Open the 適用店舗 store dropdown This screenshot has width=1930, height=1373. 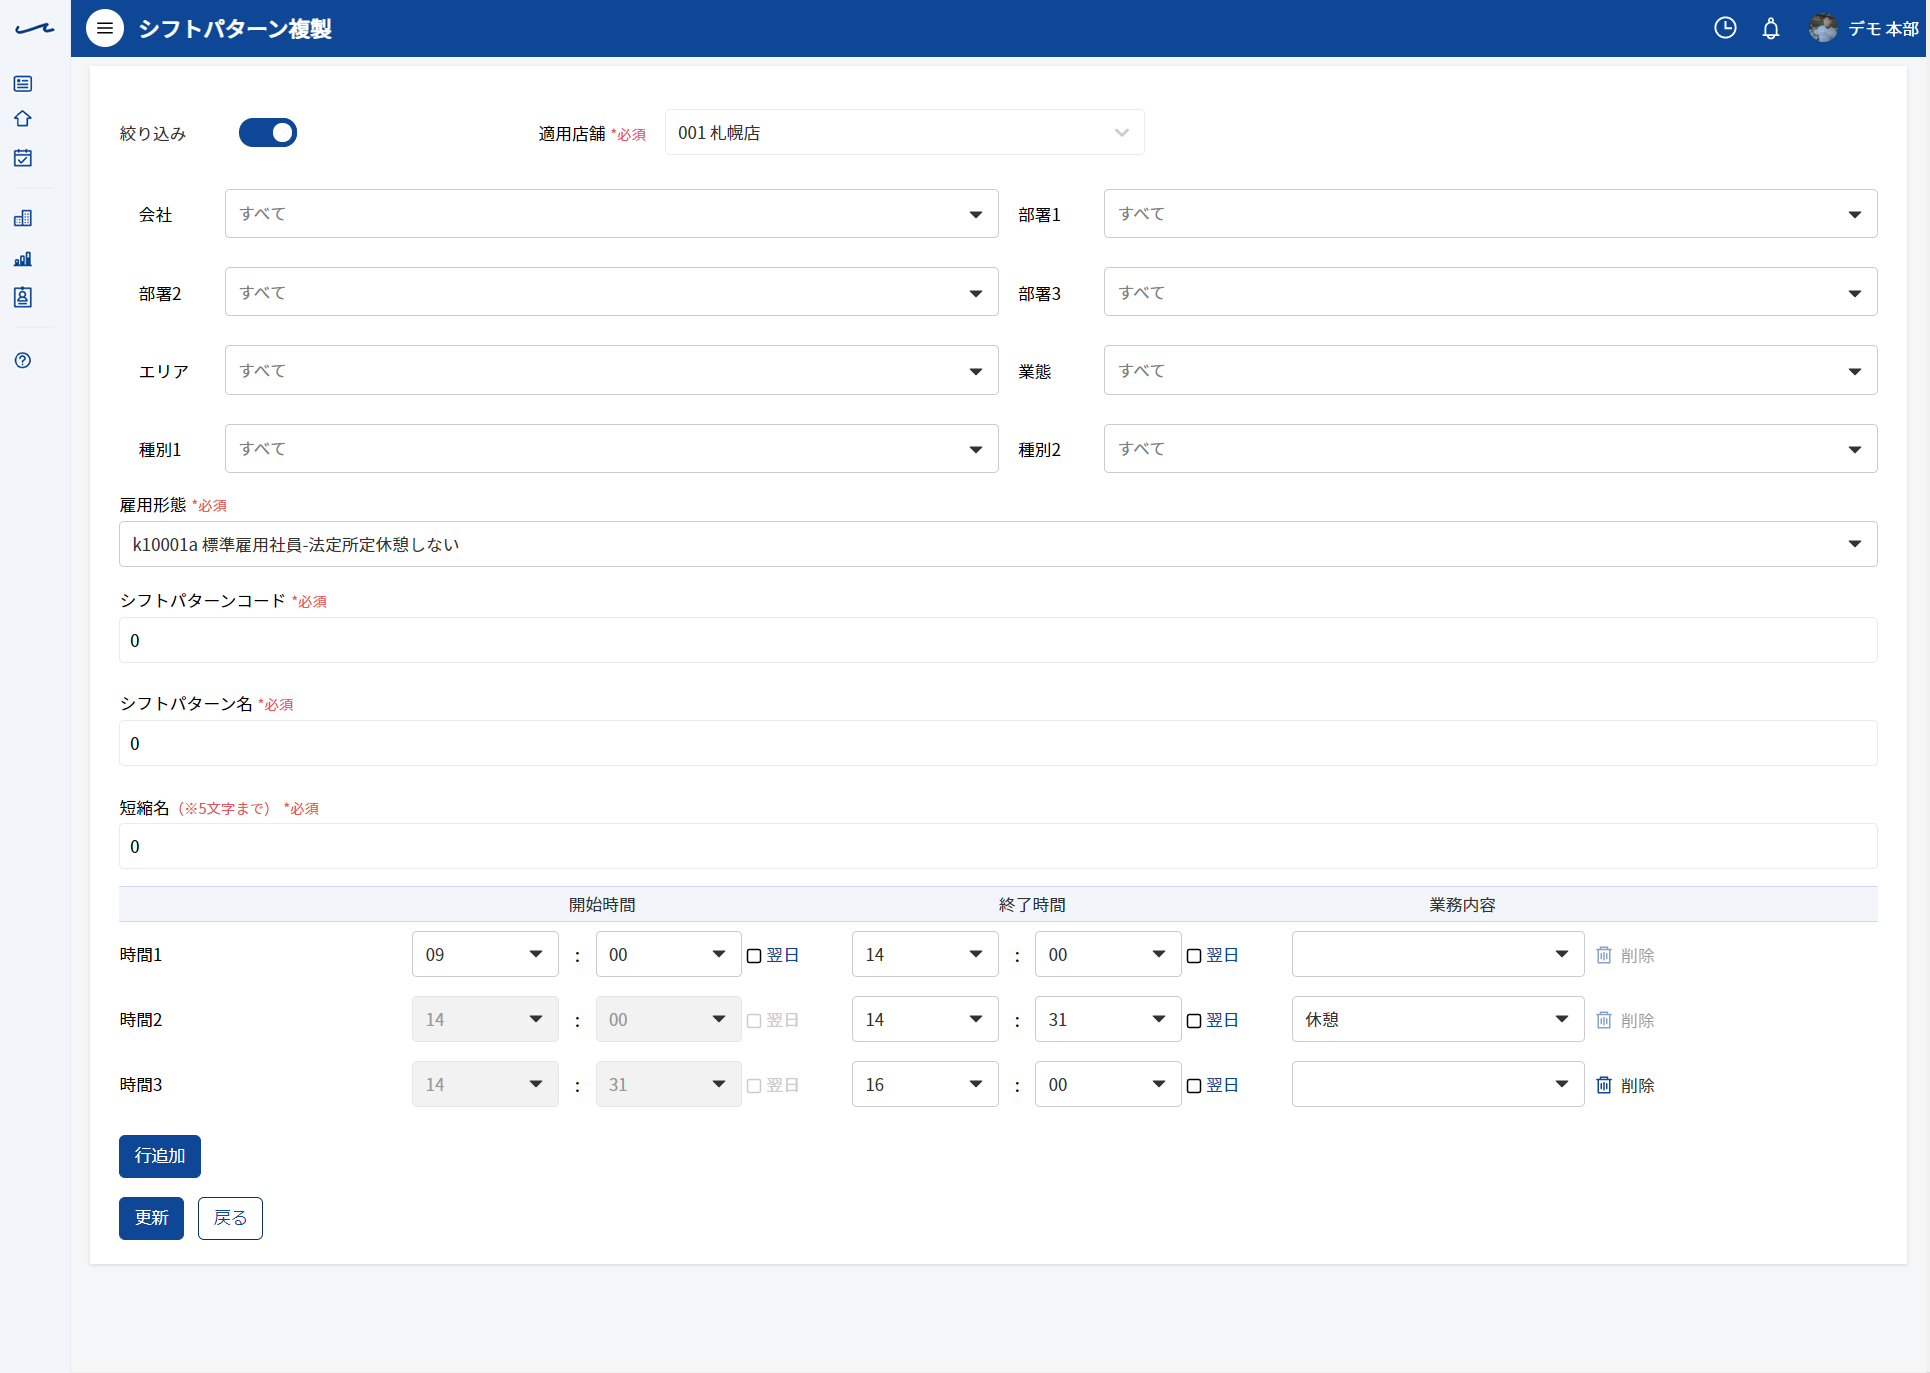904,133
